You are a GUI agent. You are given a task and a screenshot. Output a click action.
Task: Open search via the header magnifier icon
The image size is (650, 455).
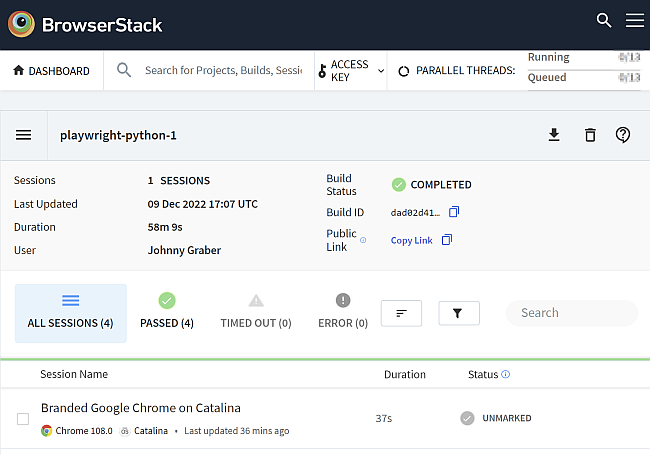pos(604,20)
